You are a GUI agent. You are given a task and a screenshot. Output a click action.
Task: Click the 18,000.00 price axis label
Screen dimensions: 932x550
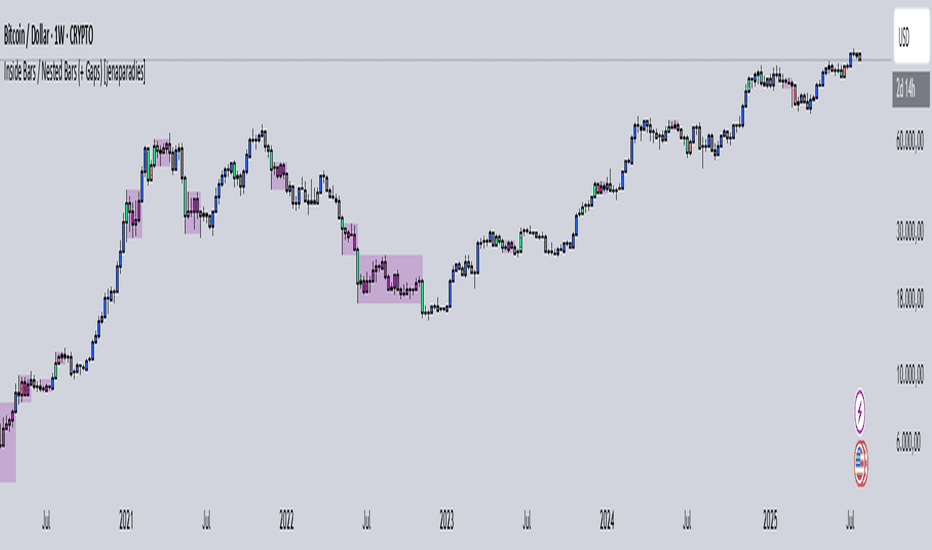909,298
